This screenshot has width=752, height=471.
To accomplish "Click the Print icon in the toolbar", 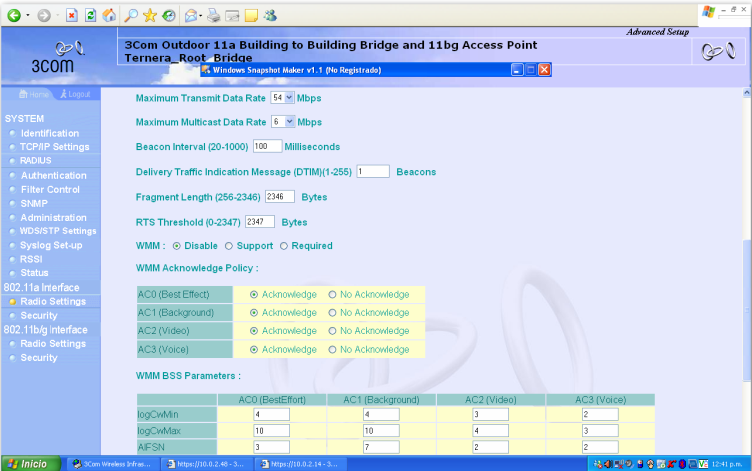I will (214, 16).
